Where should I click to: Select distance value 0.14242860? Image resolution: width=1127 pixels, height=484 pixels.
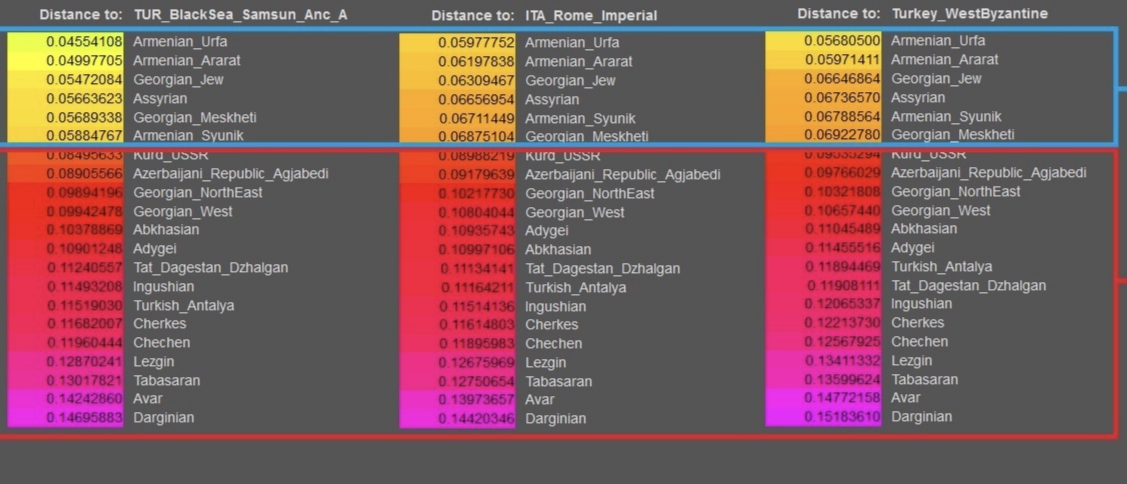tap(85, 398)
